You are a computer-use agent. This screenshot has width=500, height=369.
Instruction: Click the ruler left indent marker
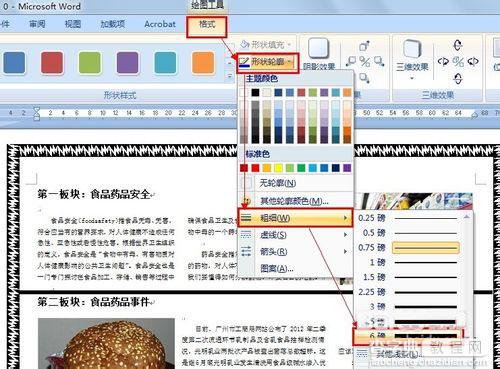[x=36, y=113]
